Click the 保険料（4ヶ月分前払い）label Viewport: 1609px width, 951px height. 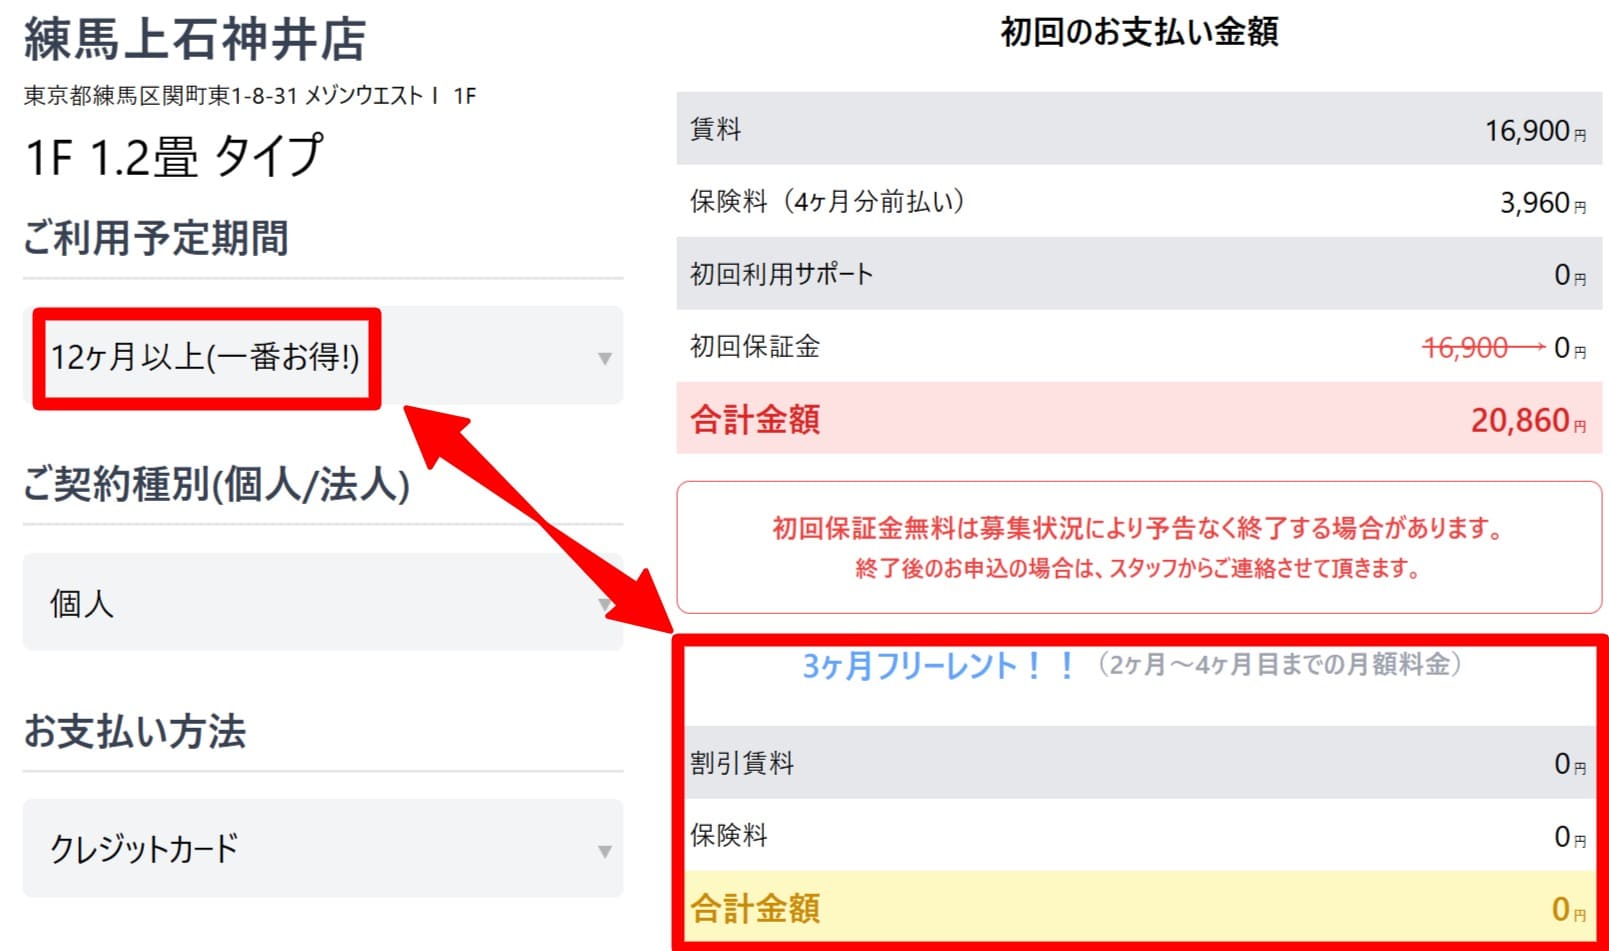pos(828,201)
